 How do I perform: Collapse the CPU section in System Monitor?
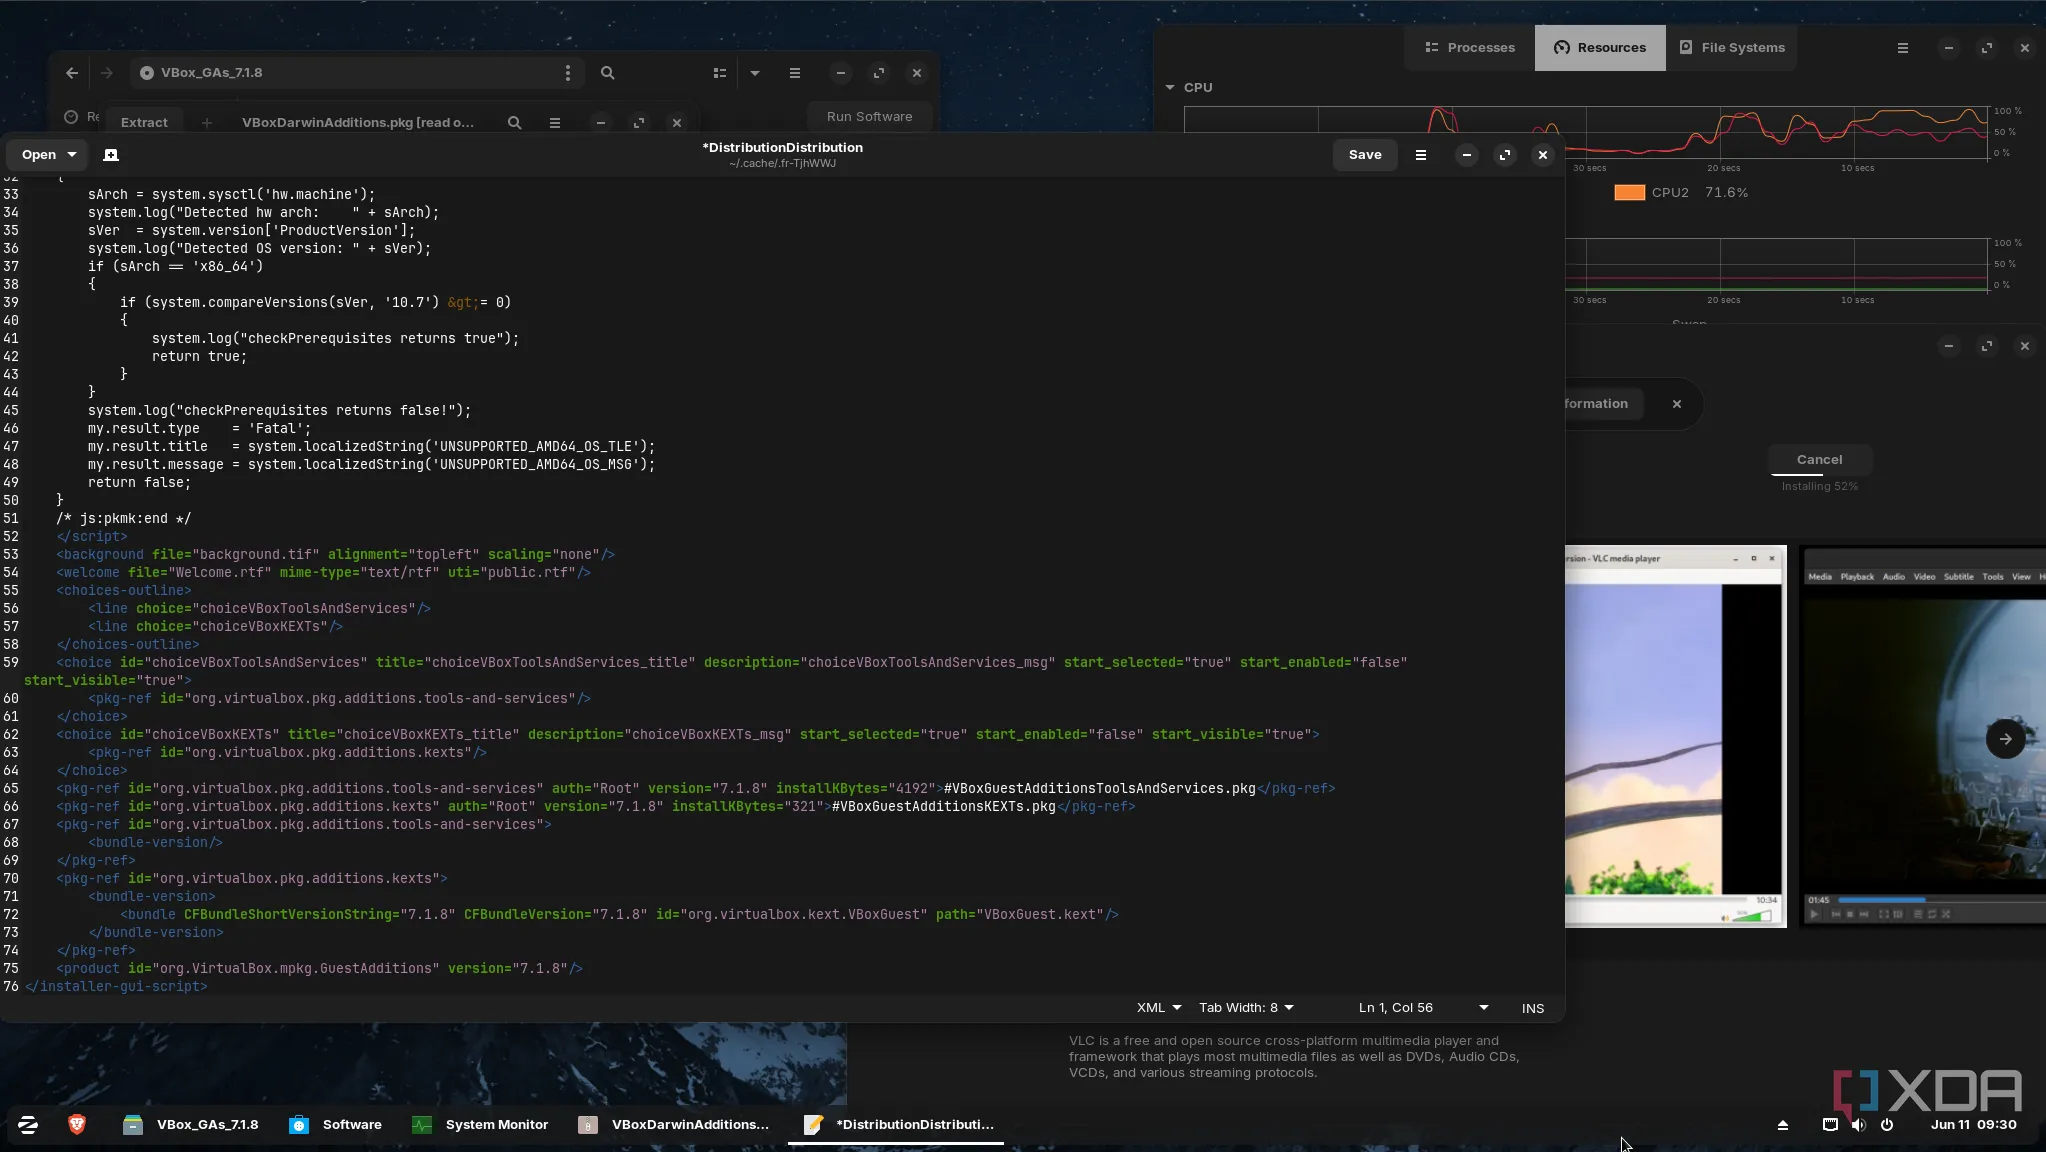[1170, 88]
